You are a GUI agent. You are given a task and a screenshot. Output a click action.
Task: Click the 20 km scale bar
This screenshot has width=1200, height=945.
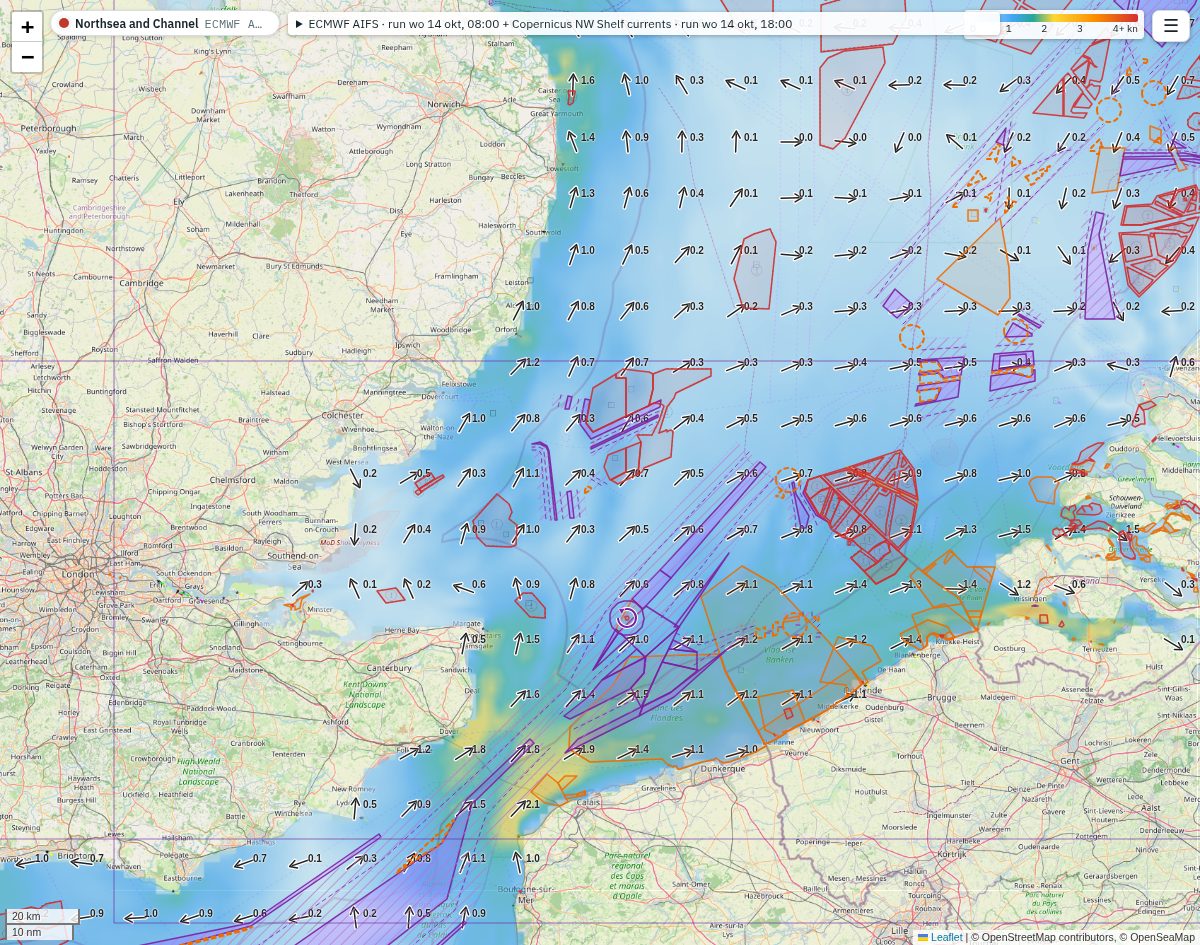[42, 916]
